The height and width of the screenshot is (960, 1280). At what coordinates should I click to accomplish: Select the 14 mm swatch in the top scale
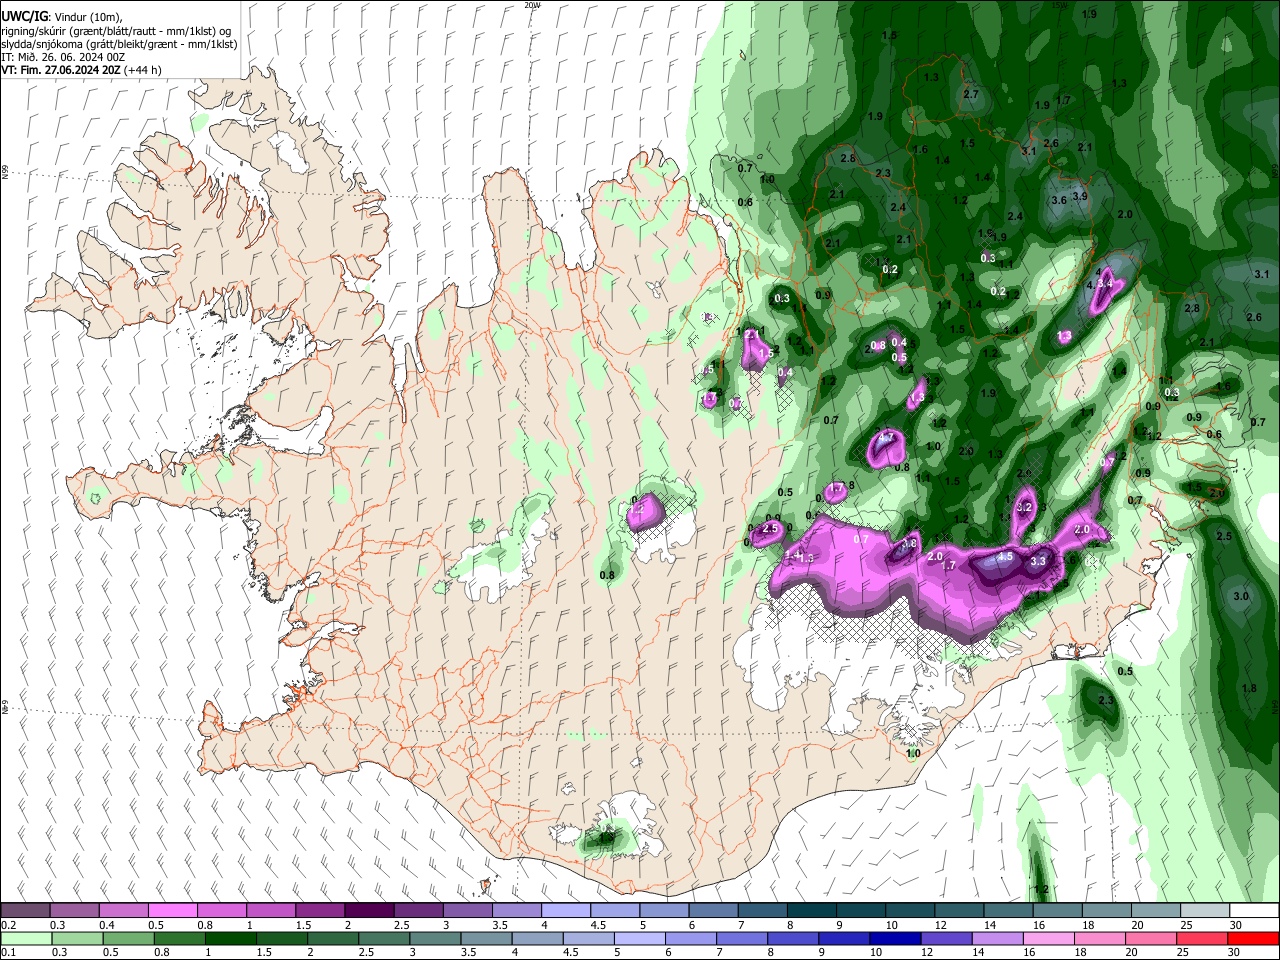click(1007, 911)
